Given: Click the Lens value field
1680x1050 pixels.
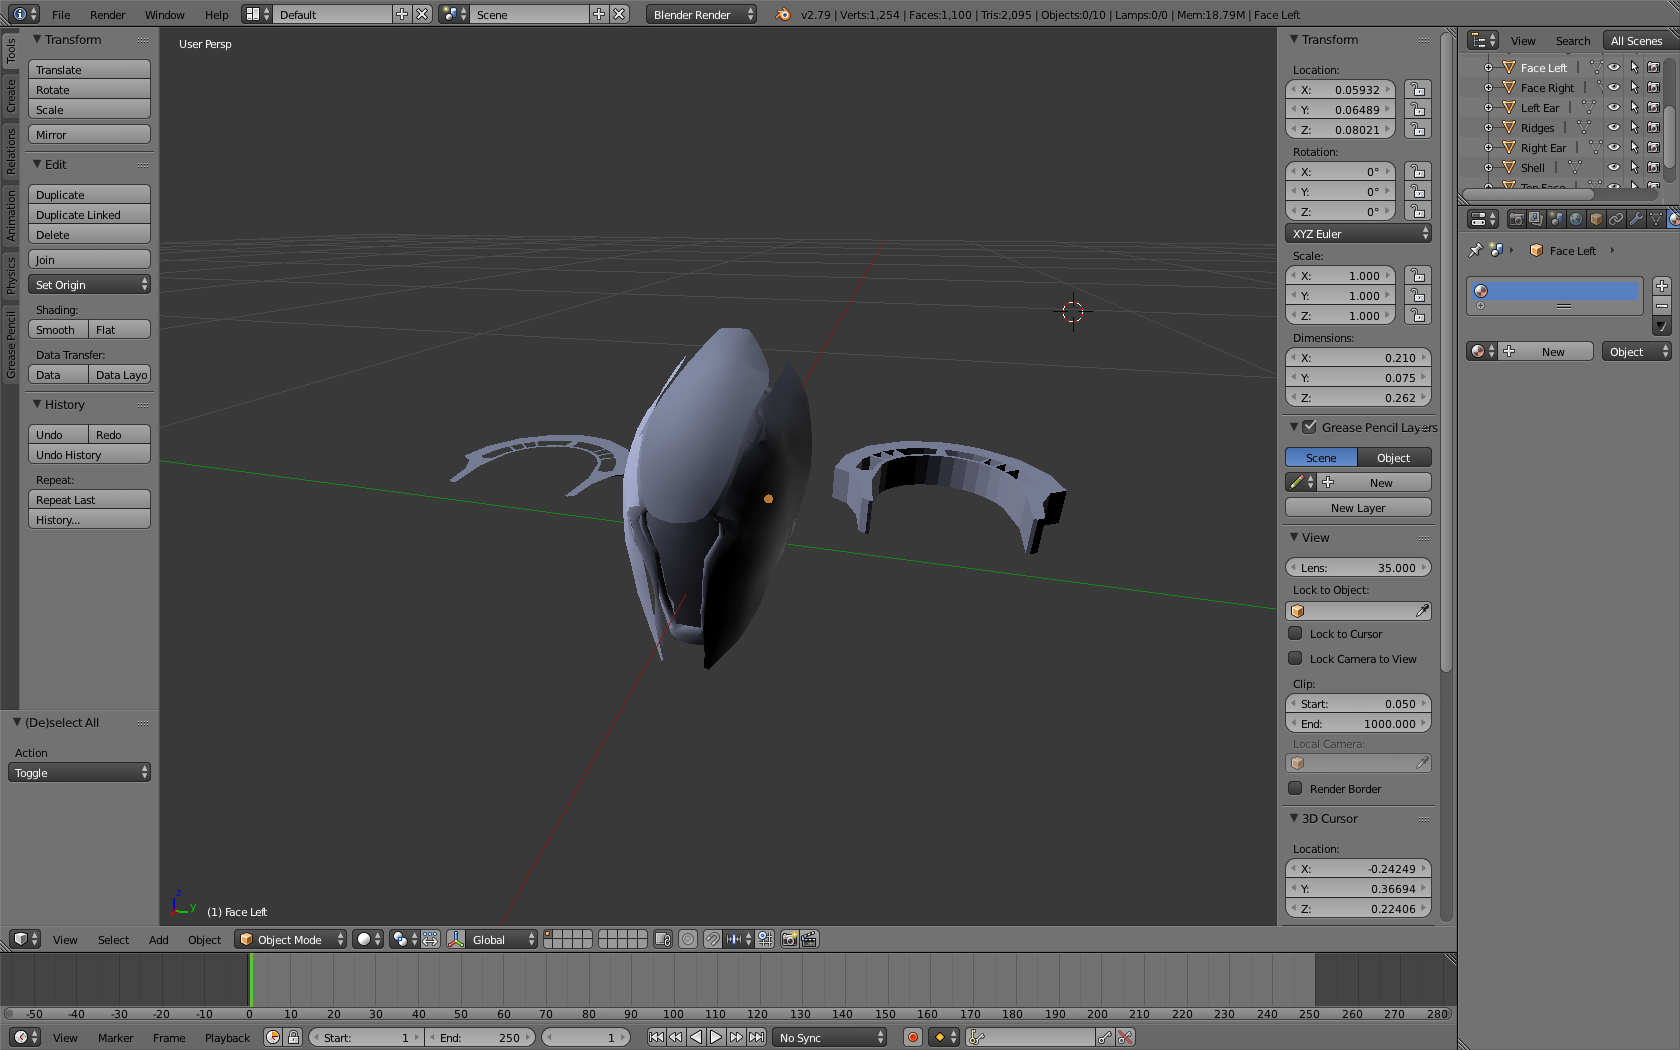Looking at the screenshot, I should click(1358, 567).
